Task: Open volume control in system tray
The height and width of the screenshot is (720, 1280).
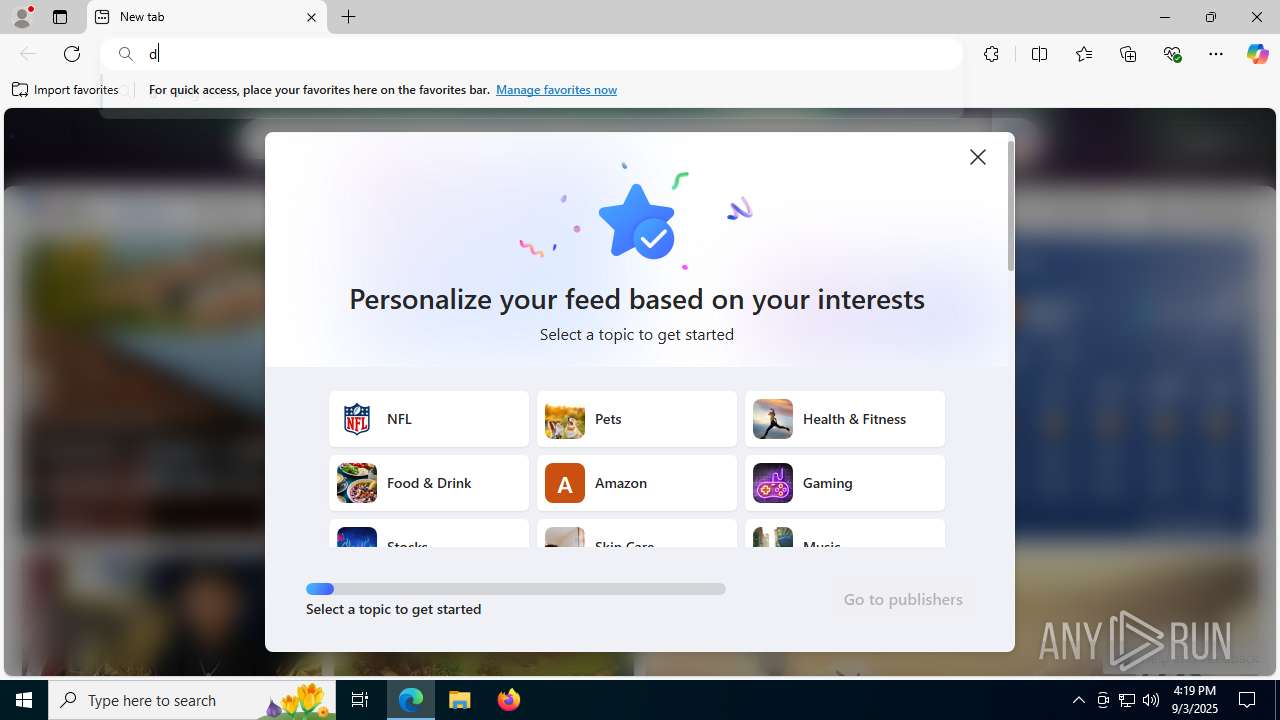Action: 1151,700
